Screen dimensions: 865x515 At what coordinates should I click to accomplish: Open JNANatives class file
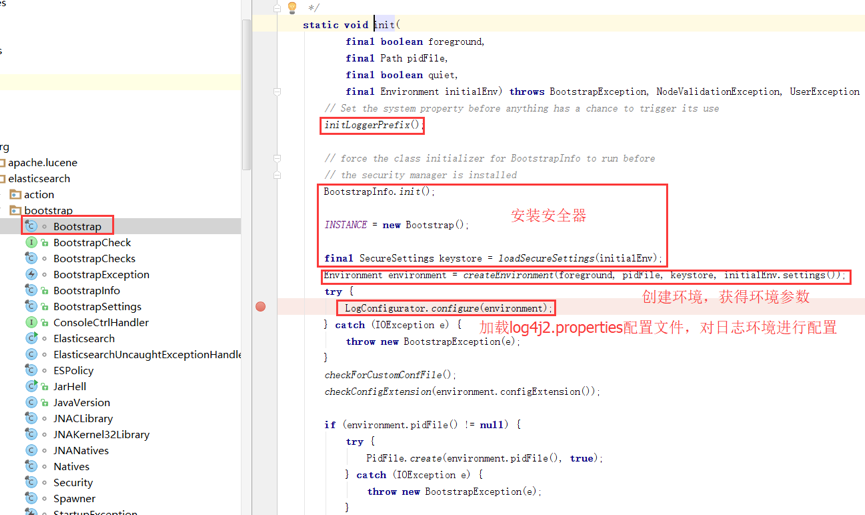point(81,450)
